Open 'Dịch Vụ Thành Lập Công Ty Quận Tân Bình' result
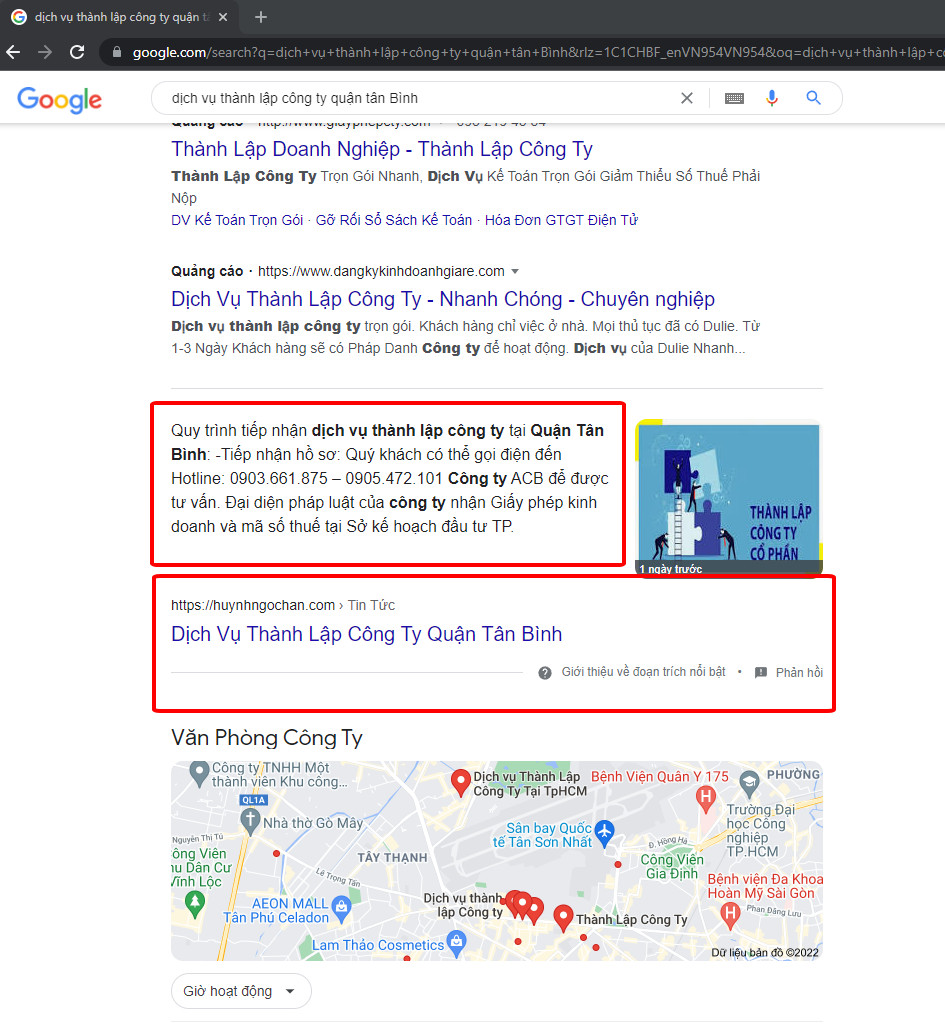945x1027 pixels. coord(366,633)
